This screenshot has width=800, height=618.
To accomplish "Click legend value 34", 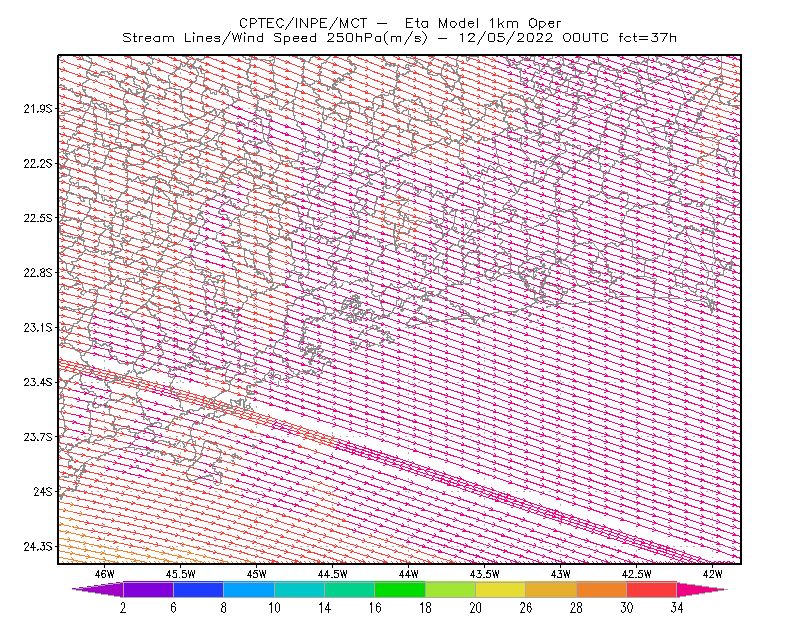I will tap(677, 608).
